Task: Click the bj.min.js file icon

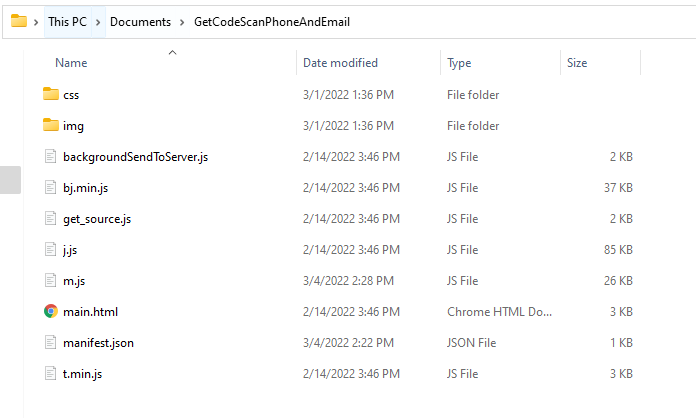Action: pos(51,187)
